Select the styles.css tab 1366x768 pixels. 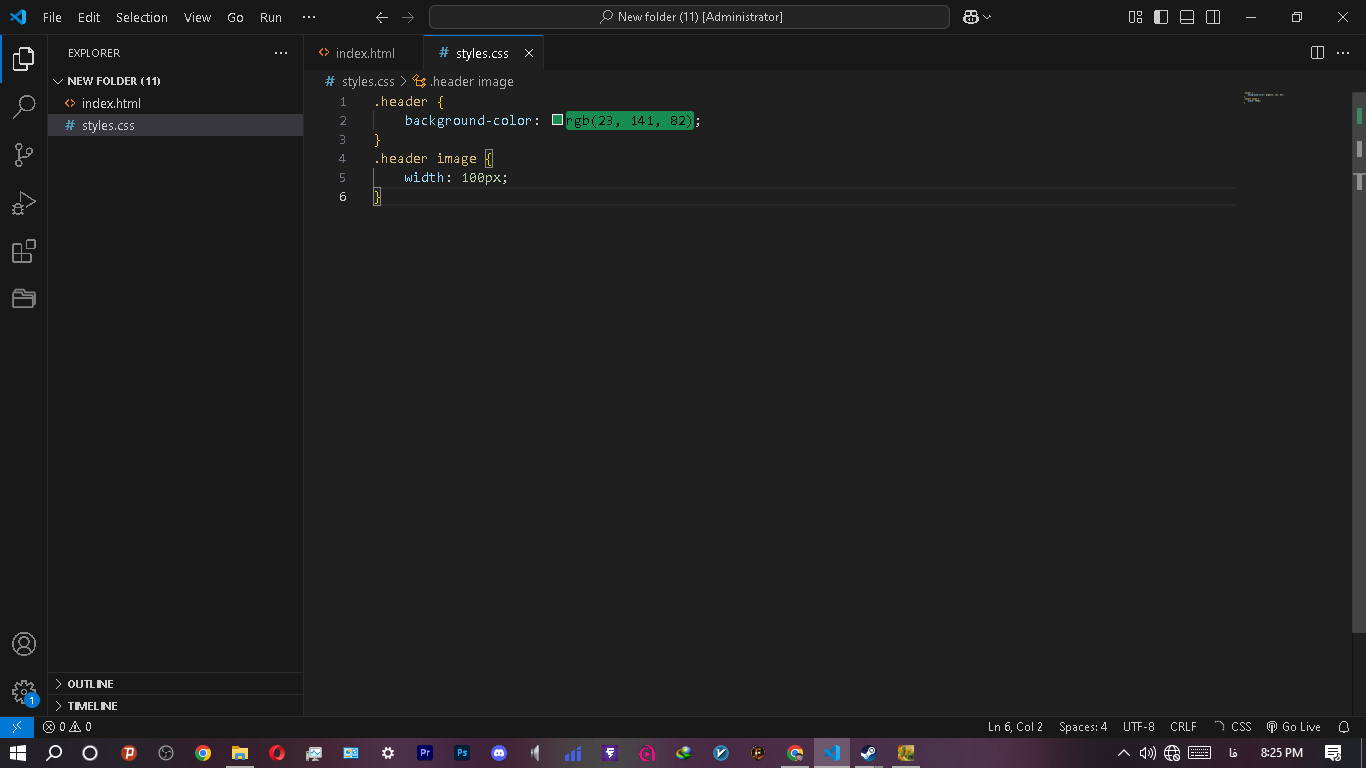click(481, 53)
